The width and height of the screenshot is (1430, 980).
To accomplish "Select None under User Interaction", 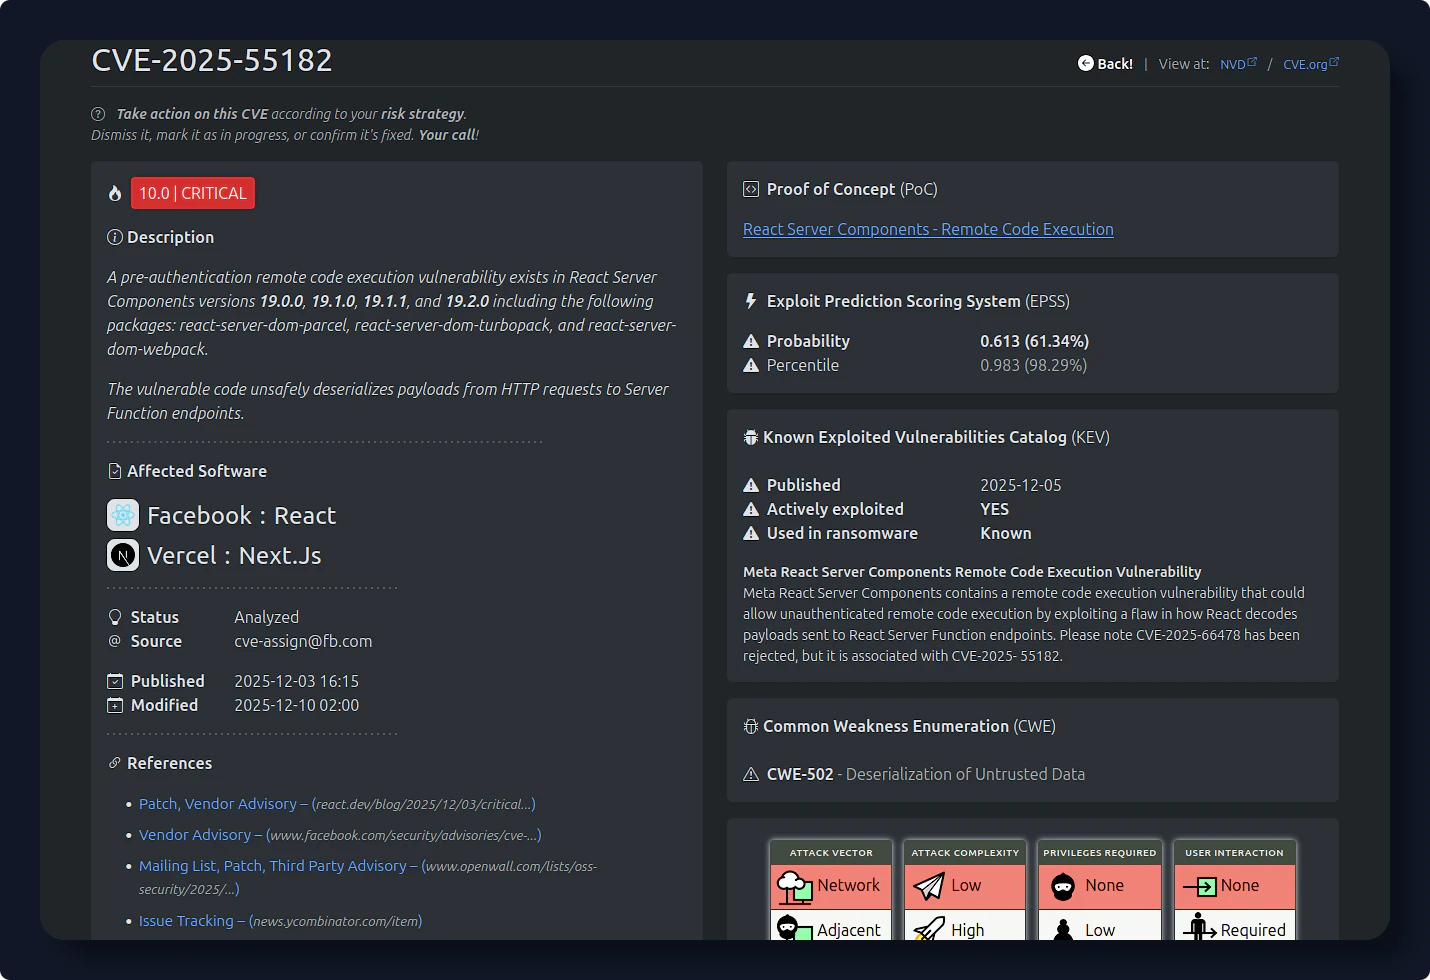I will 1235,886.
